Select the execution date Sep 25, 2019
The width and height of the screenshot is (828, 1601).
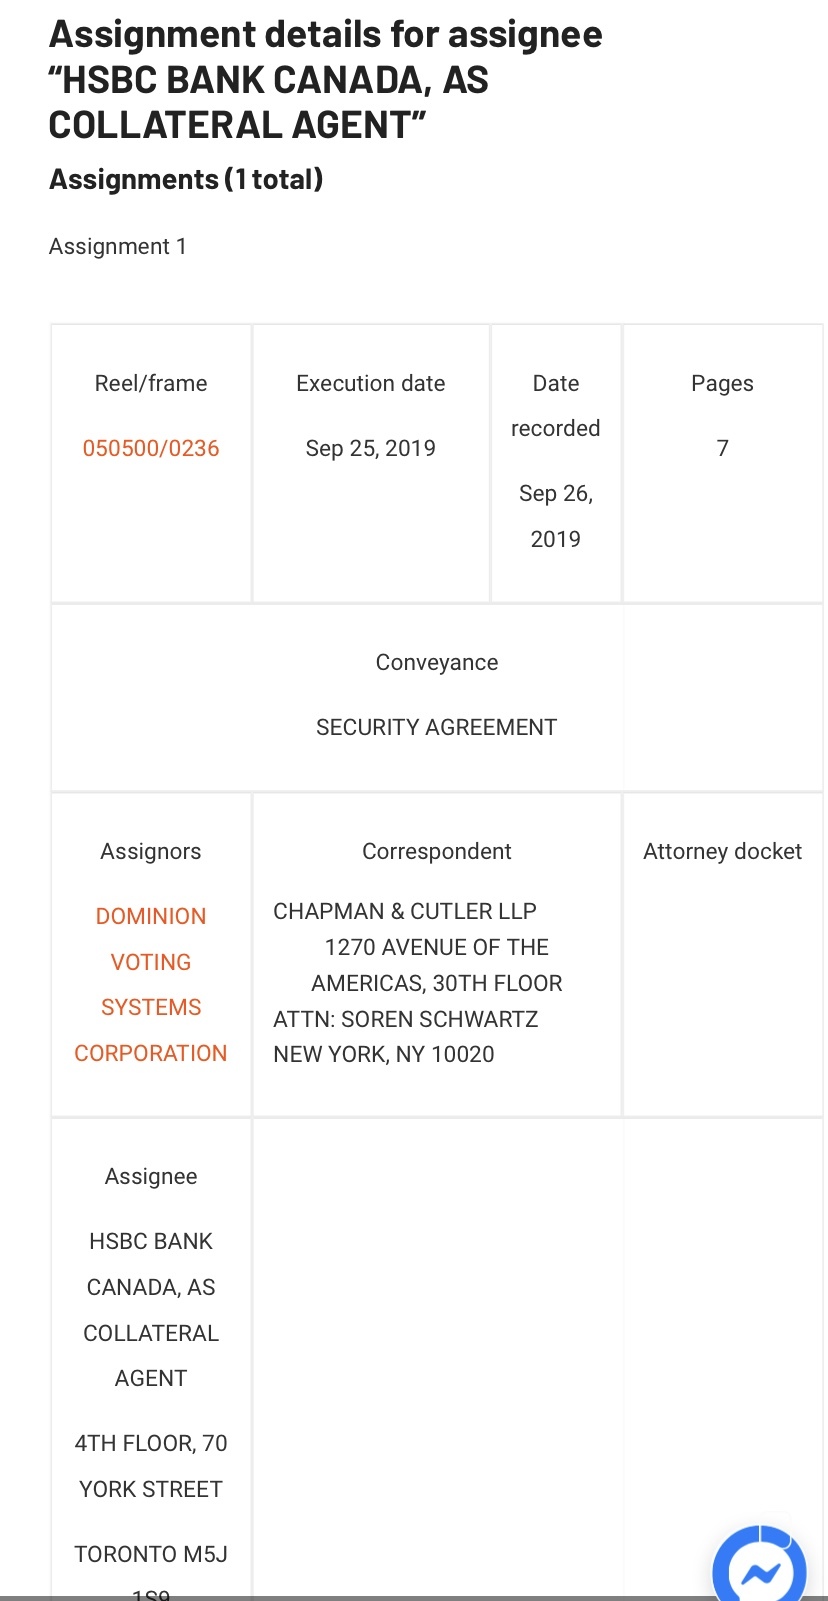pyautogui.click(x=371, y=448)
